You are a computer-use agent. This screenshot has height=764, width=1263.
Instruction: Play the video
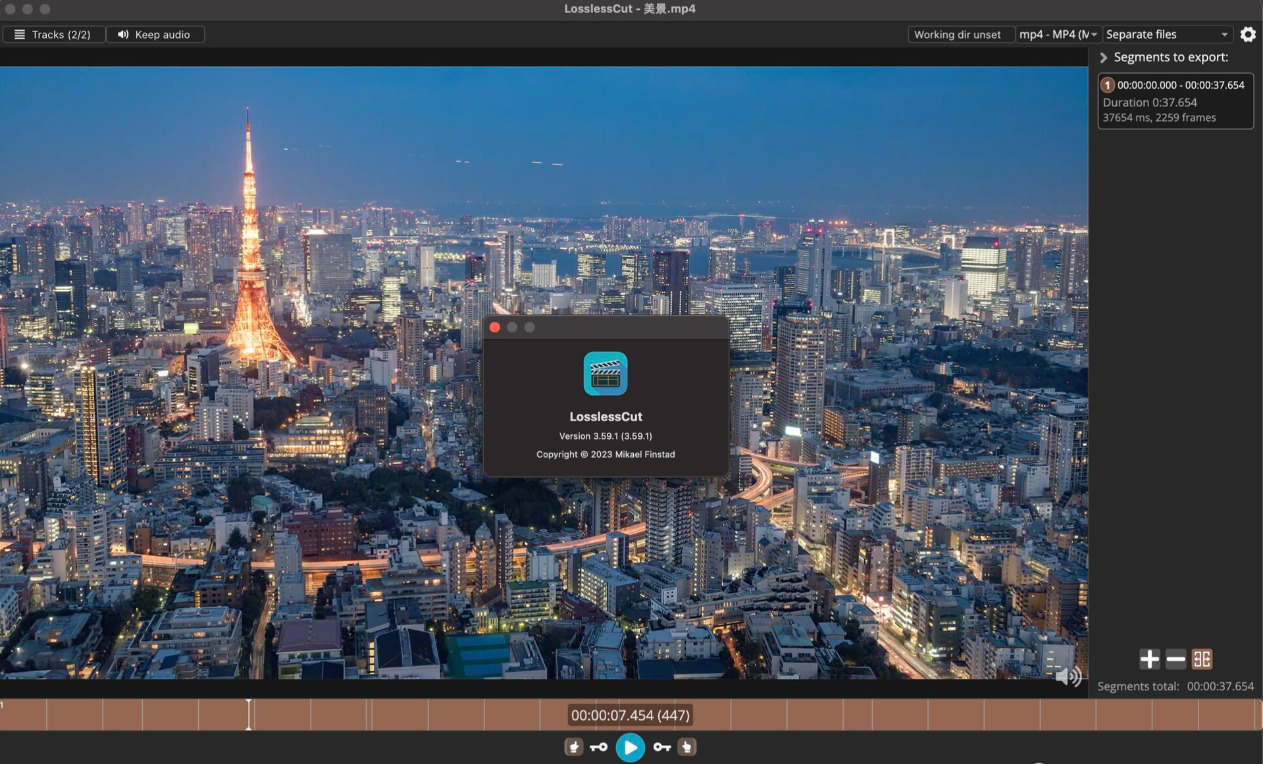[630, 747]
